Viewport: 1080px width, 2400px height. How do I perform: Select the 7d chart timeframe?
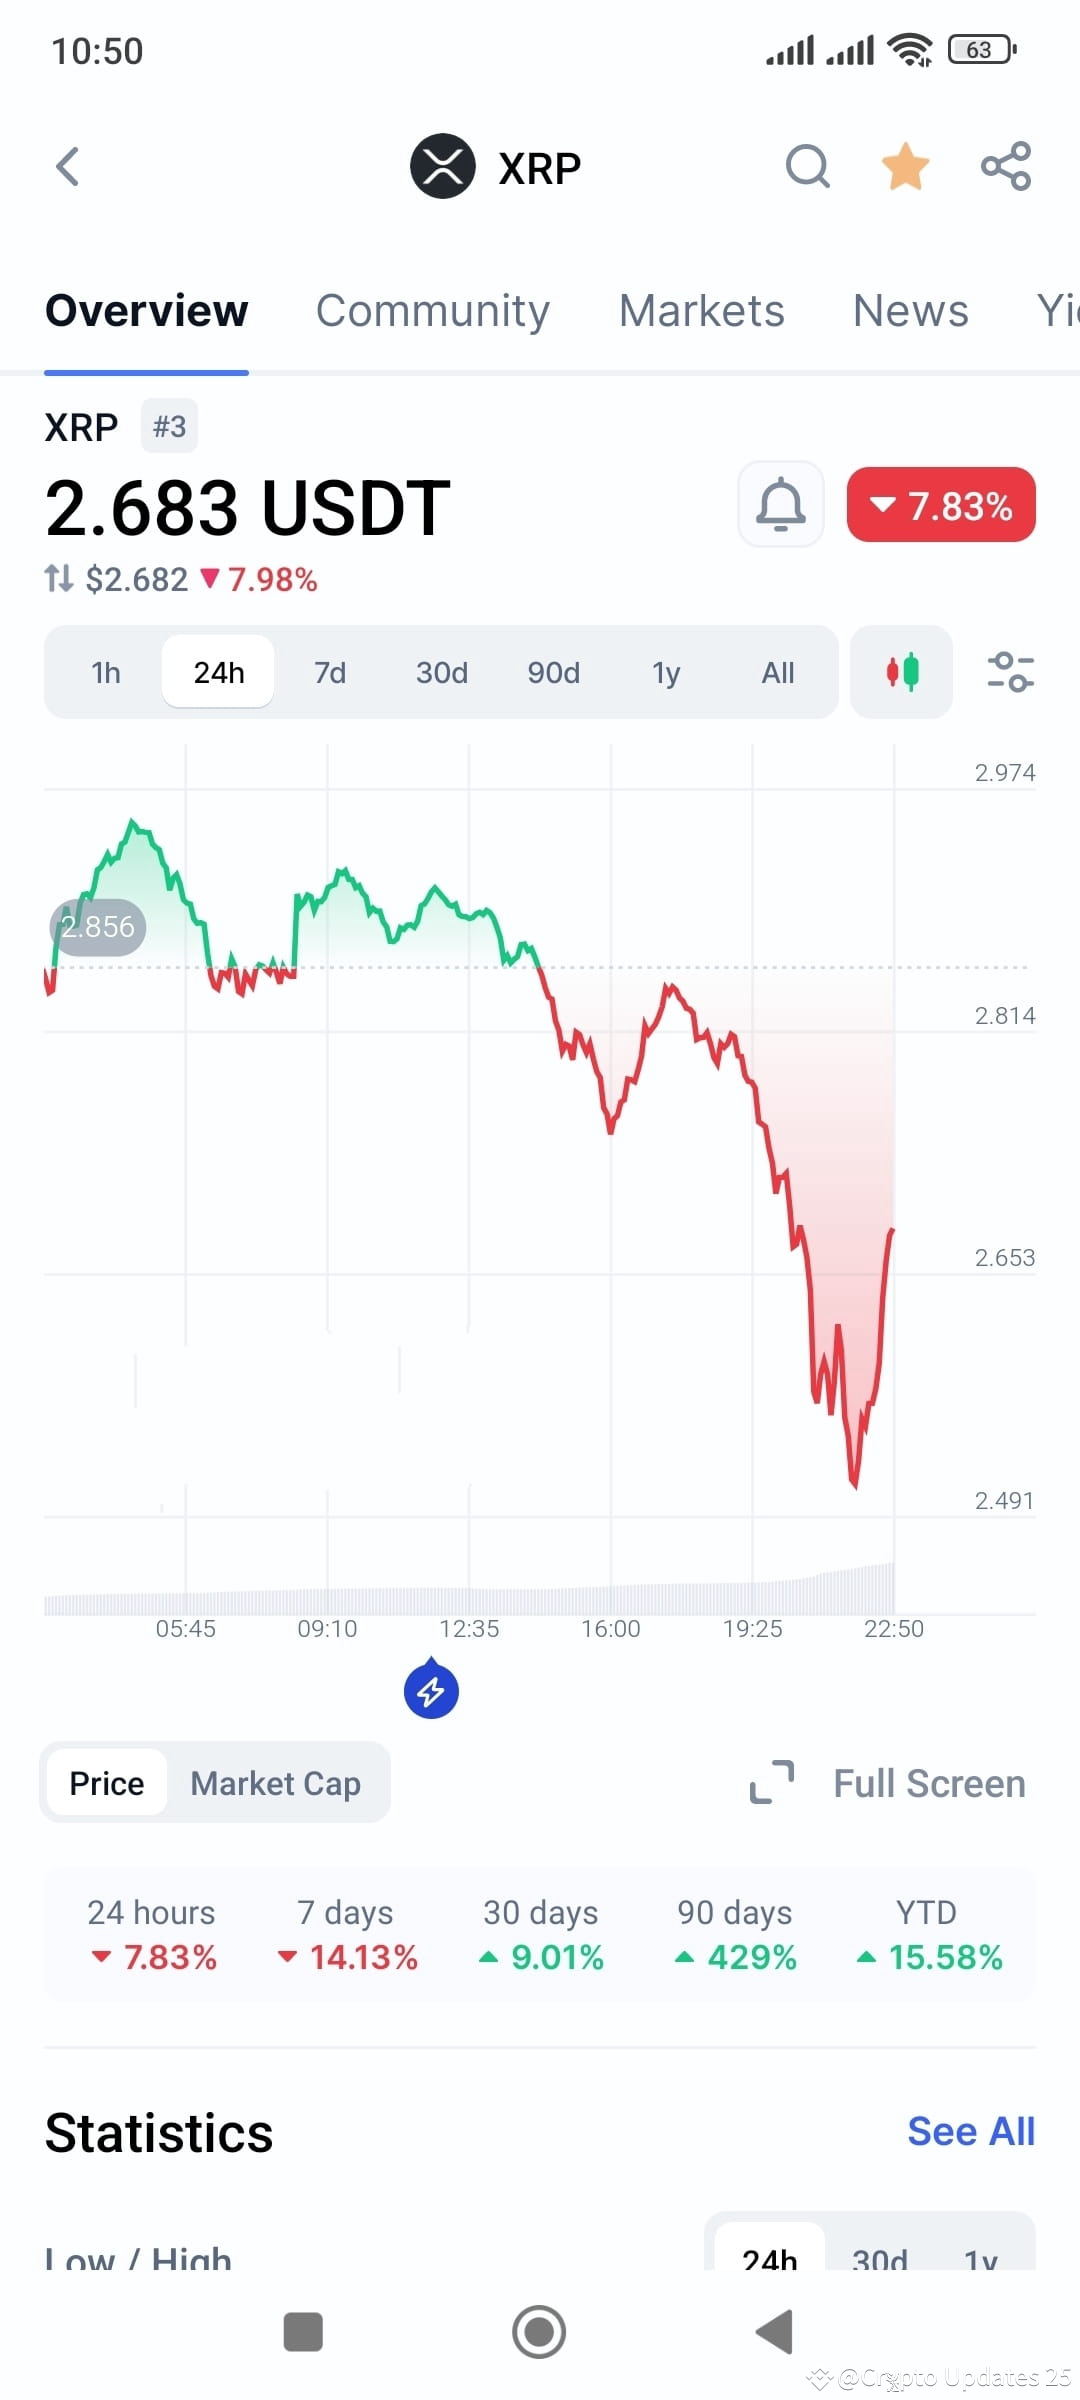(x=330, y=672)
